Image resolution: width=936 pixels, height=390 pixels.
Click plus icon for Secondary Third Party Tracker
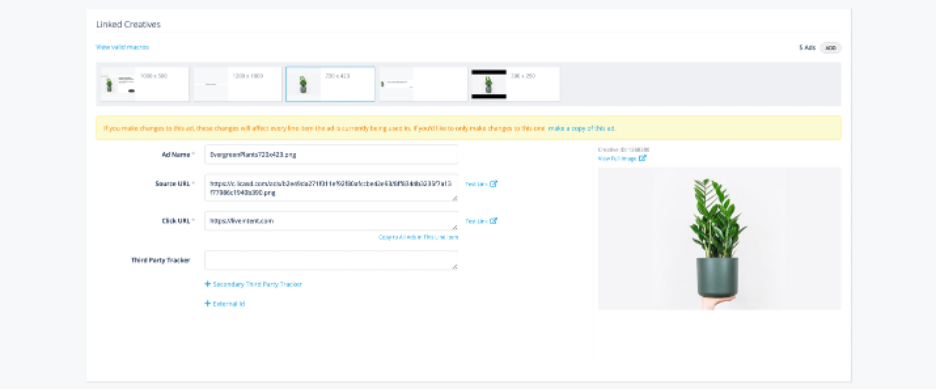208,284
